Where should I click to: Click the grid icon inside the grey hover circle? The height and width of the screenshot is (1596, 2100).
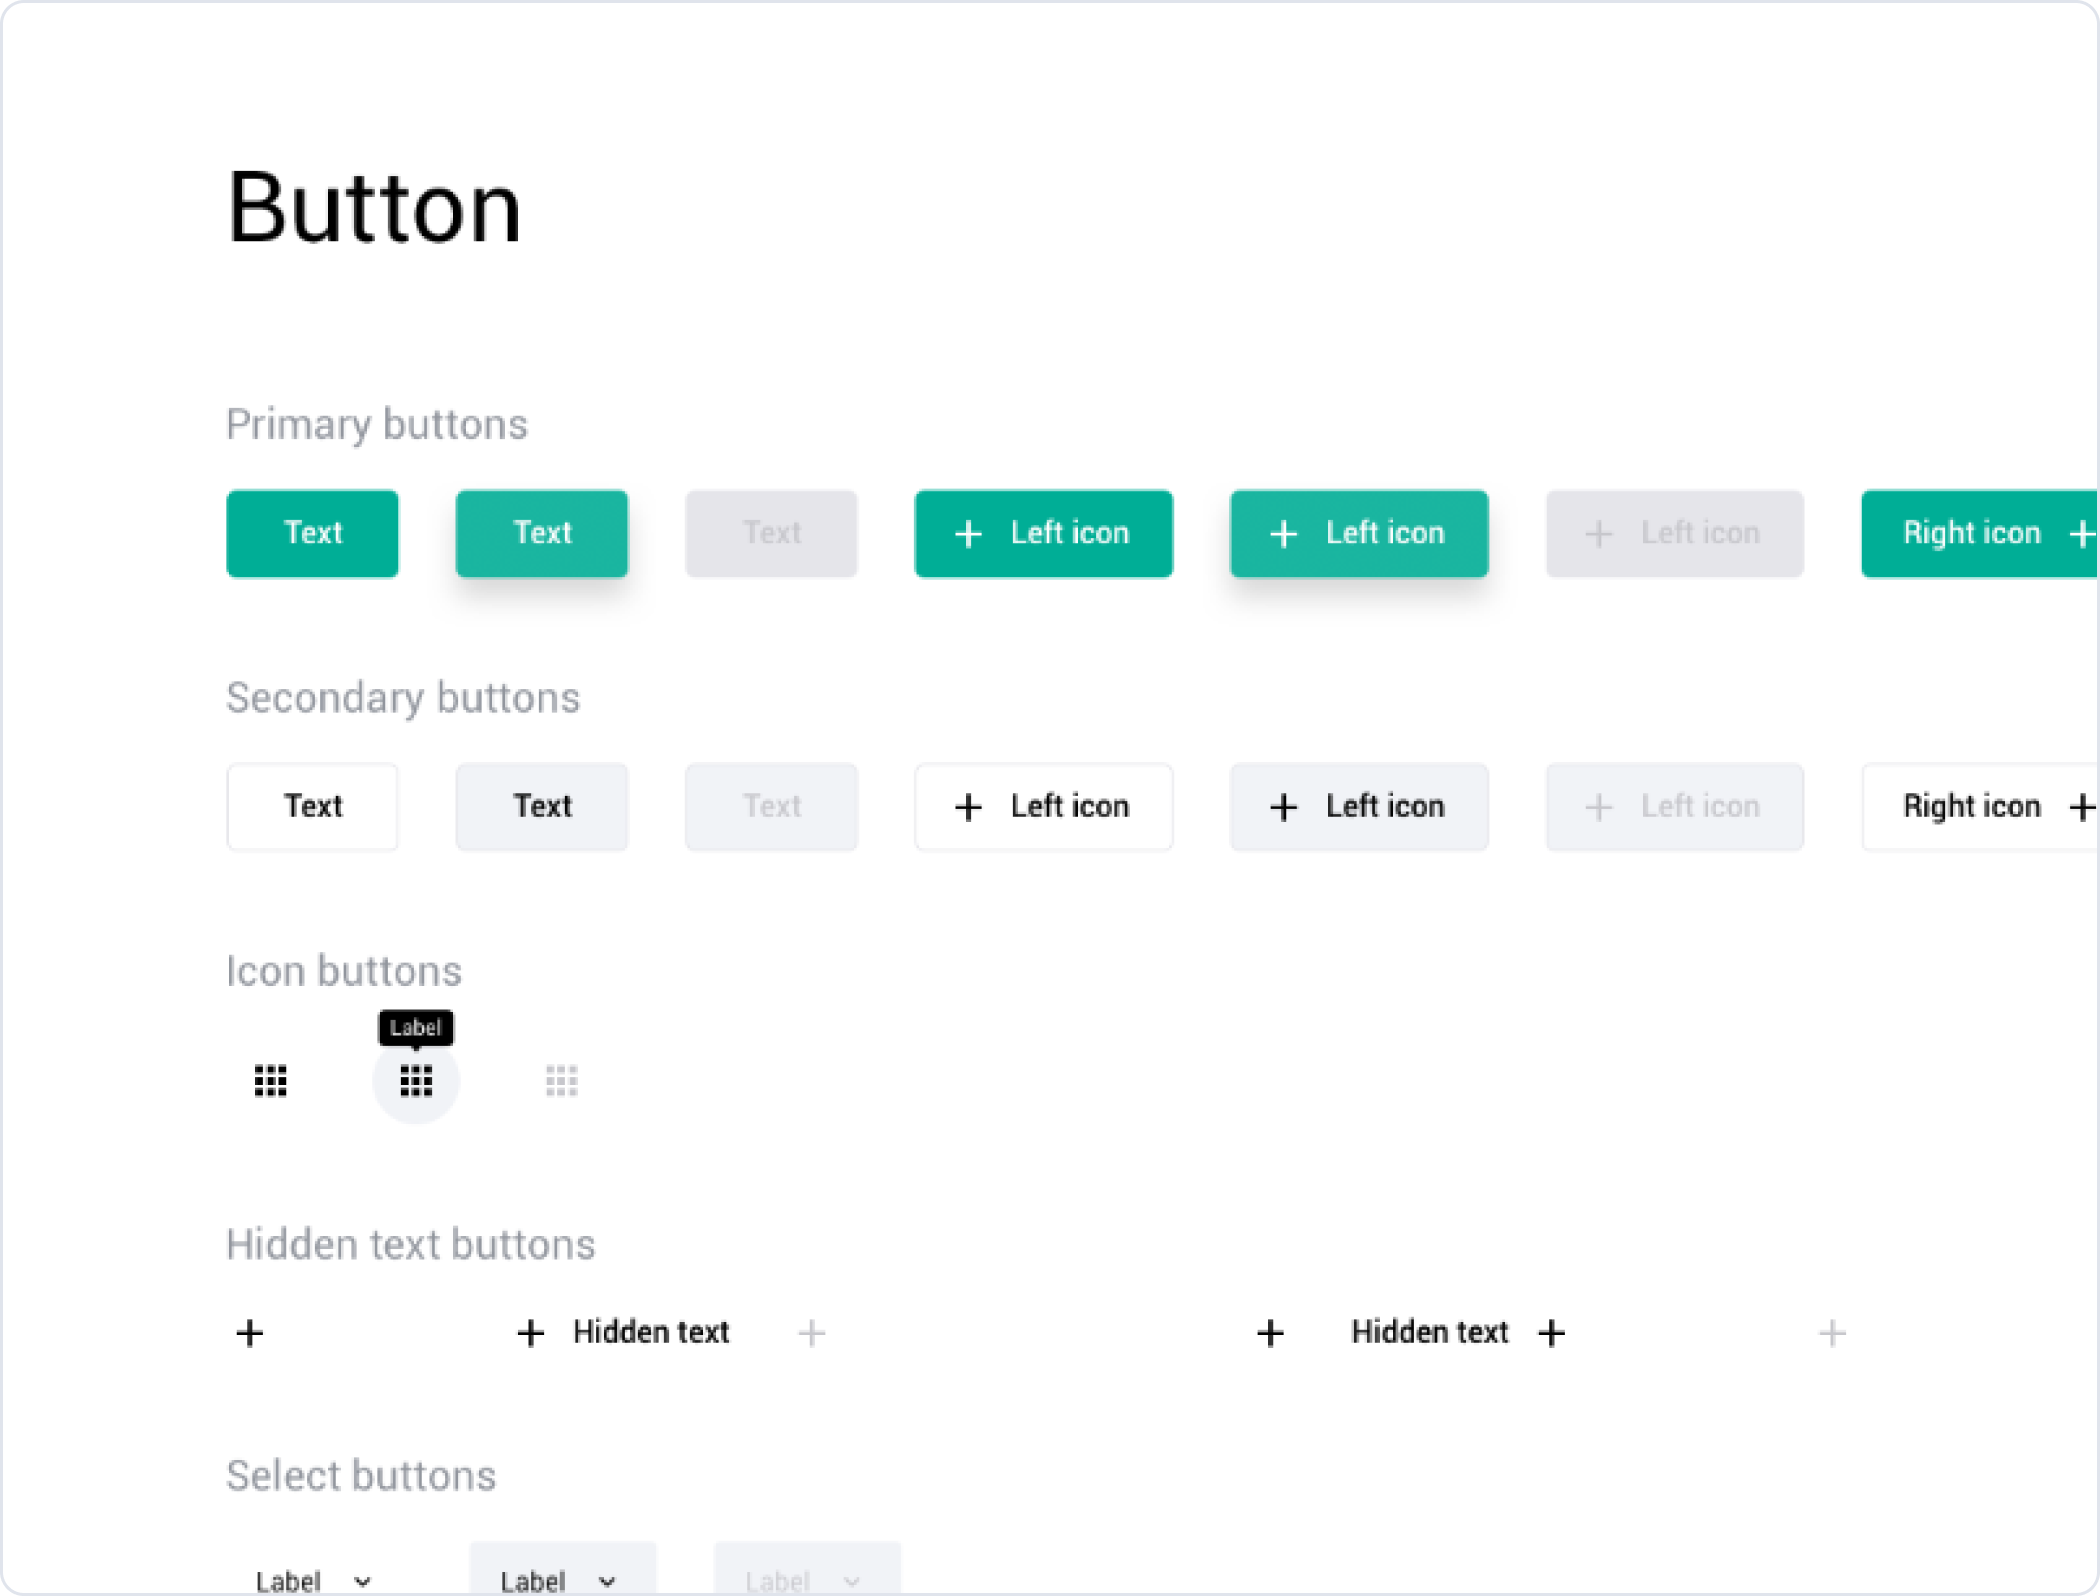click(x=416, y=1080)
